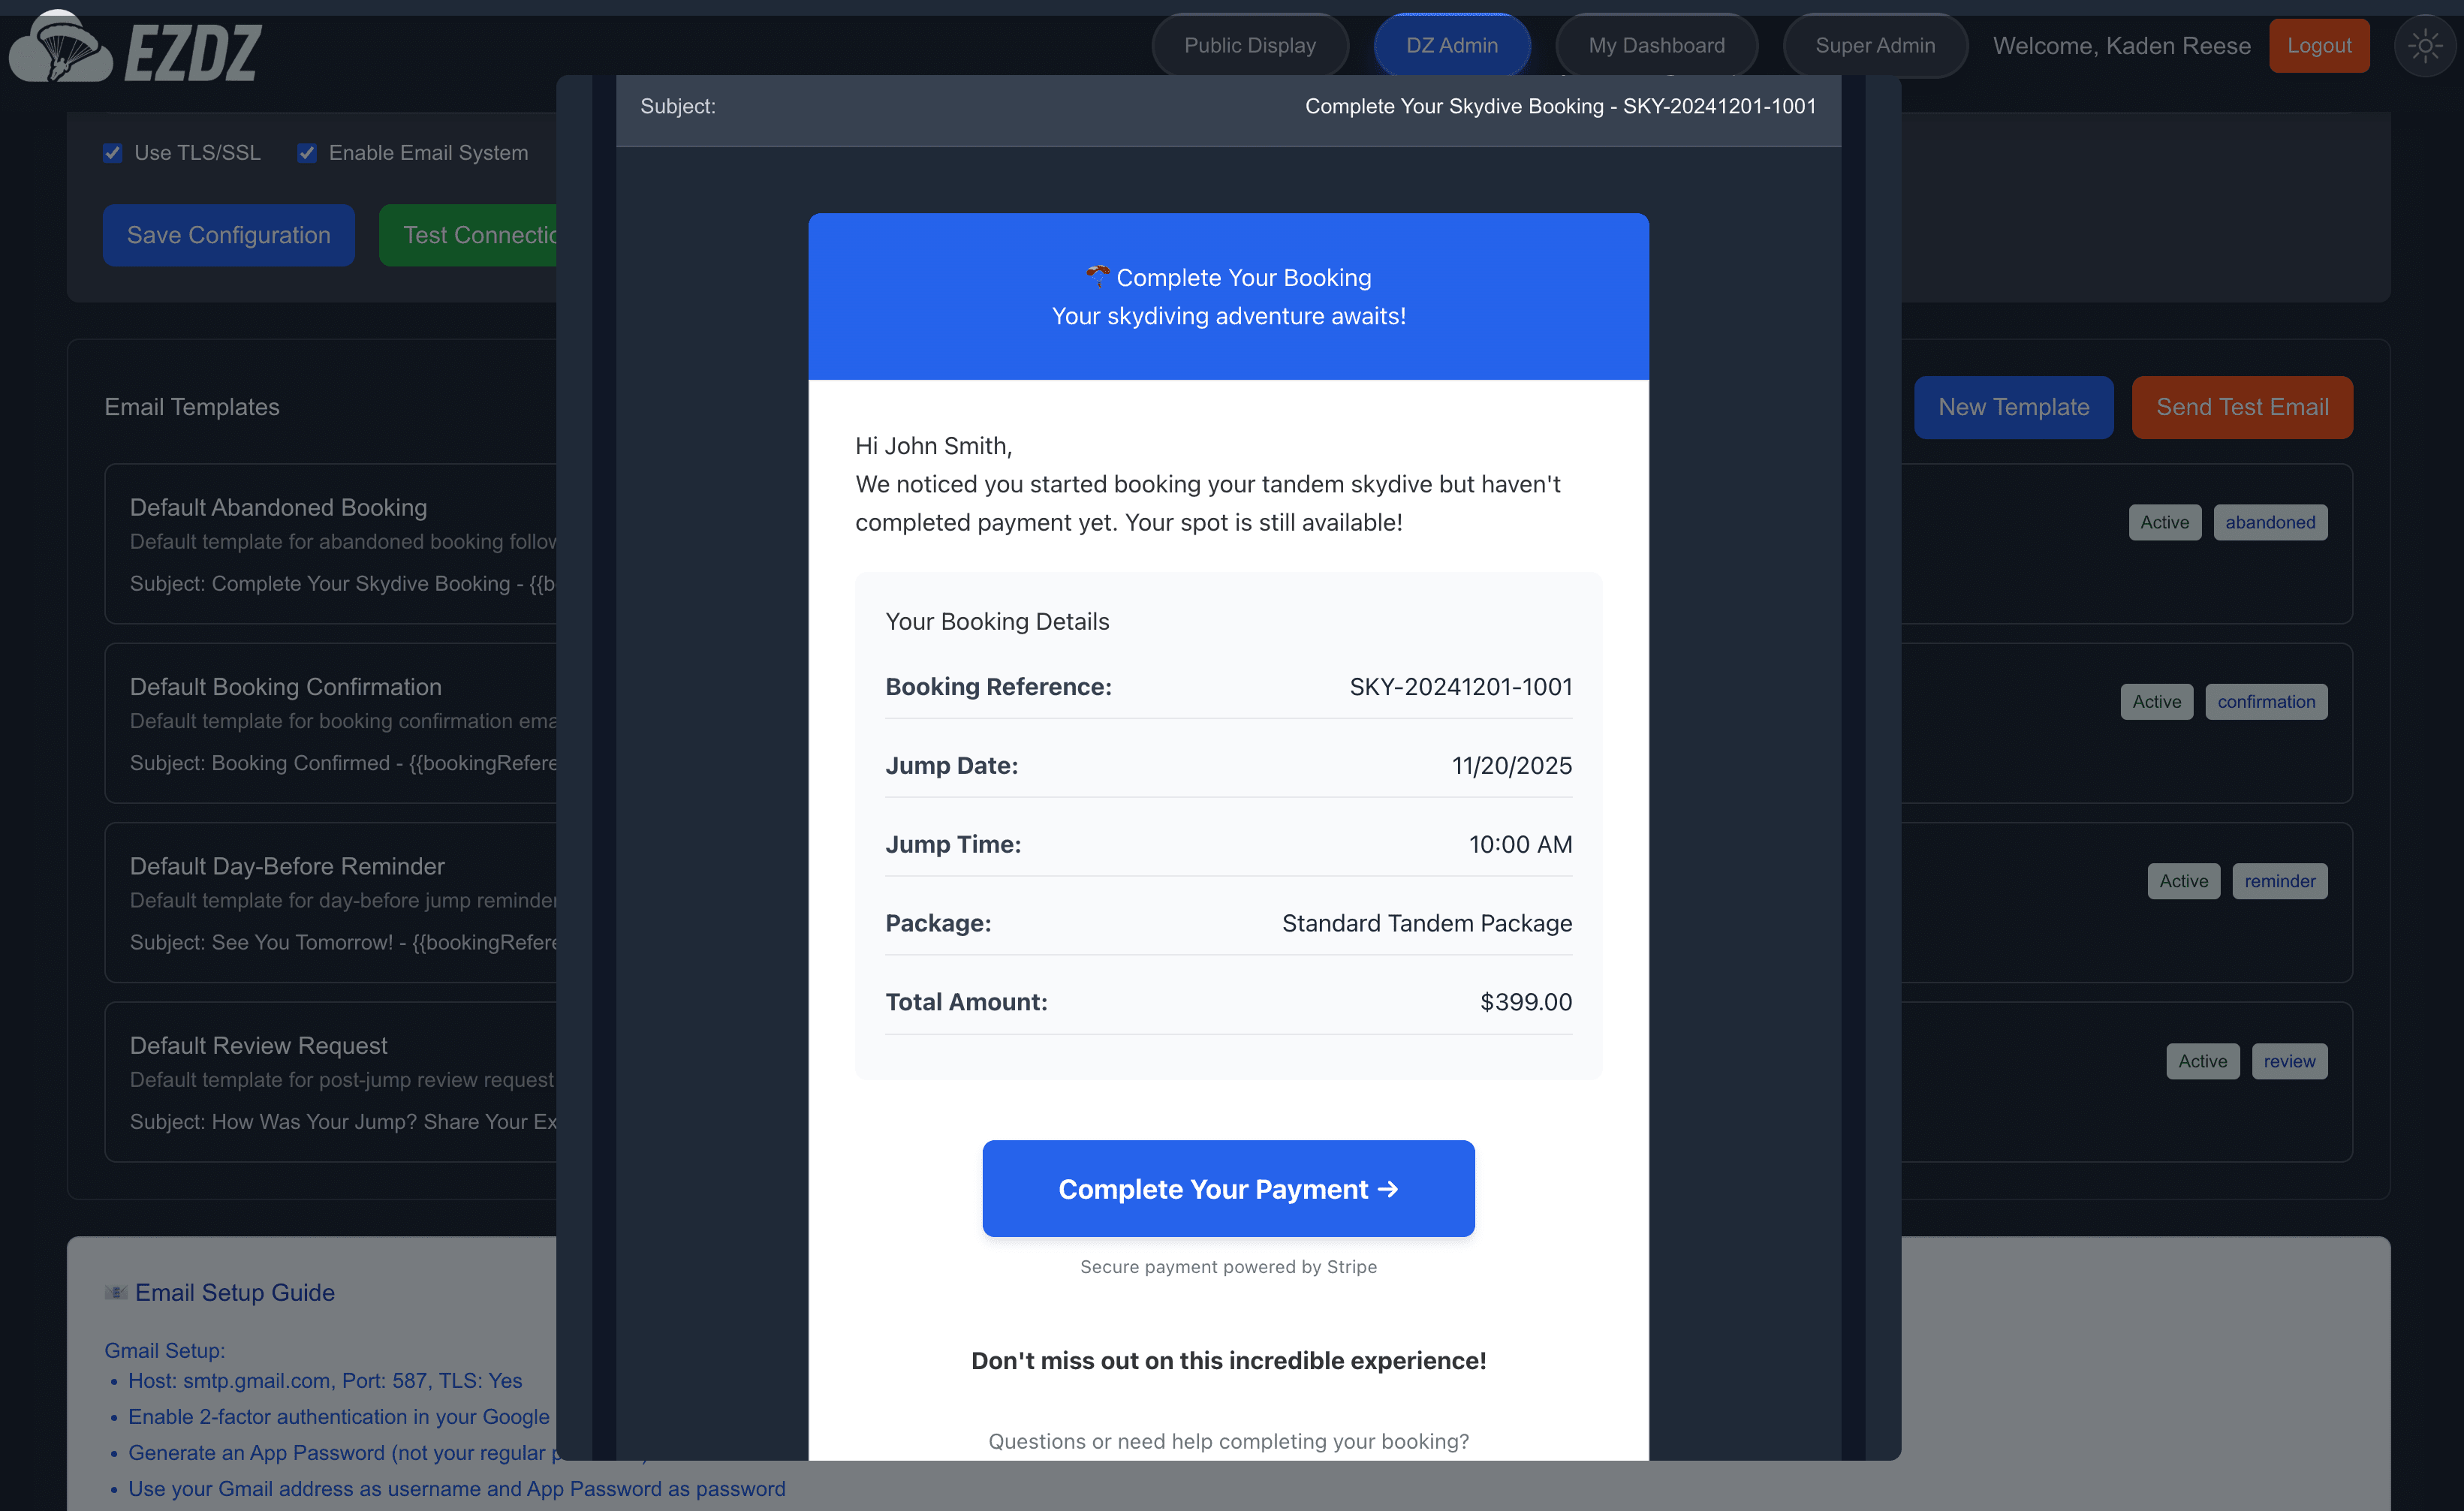
Task: Switch to the Public Display tab
Action: pos(1249,45)
